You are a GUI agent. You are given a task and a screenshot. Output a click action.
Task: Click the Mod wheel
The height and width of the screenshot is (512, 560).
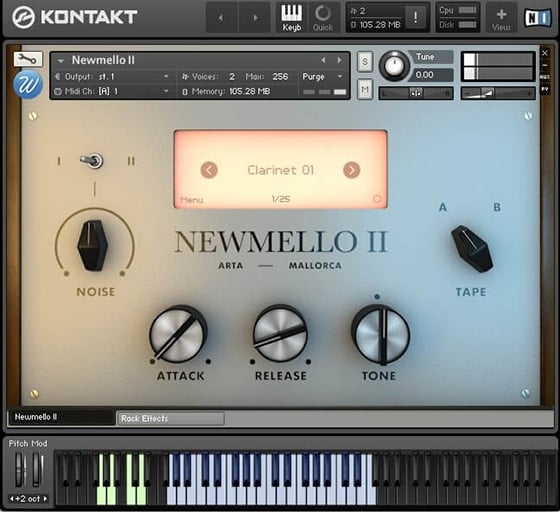tap(38, 470)
